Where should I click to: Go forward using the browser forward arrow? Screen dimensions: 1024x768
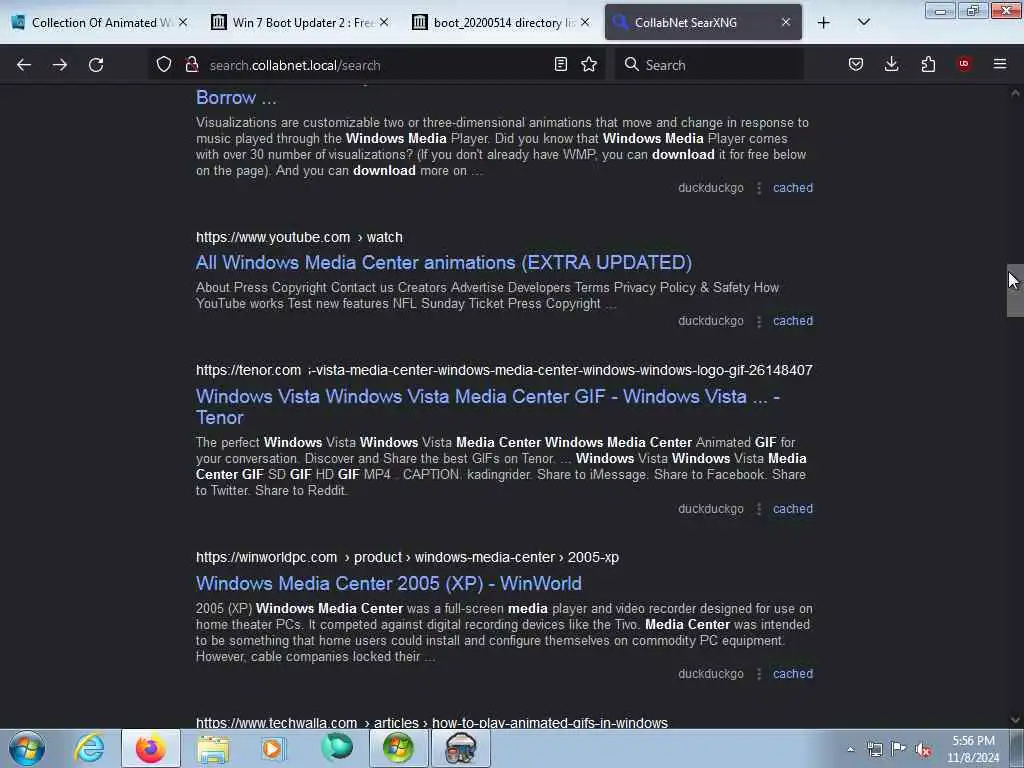60,65
